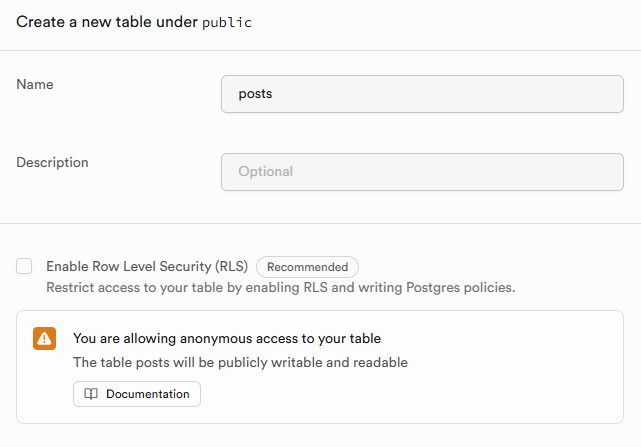Open the Documentation button
641x447 pixels.
(x=137, y=394)
